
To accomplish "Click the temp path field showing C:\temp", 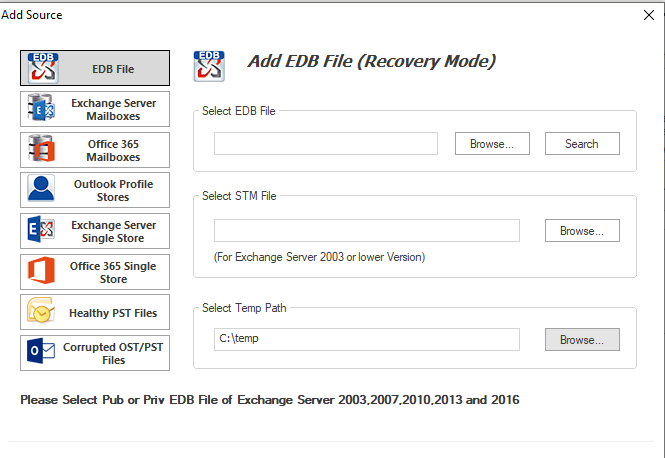I will click(x=367, y=340).
